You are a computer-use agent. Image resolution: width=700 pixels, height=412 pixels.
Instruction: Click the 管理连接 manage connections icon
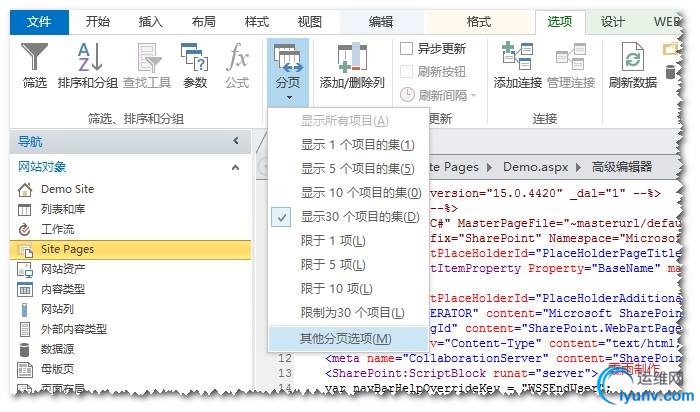pos(571,56)
